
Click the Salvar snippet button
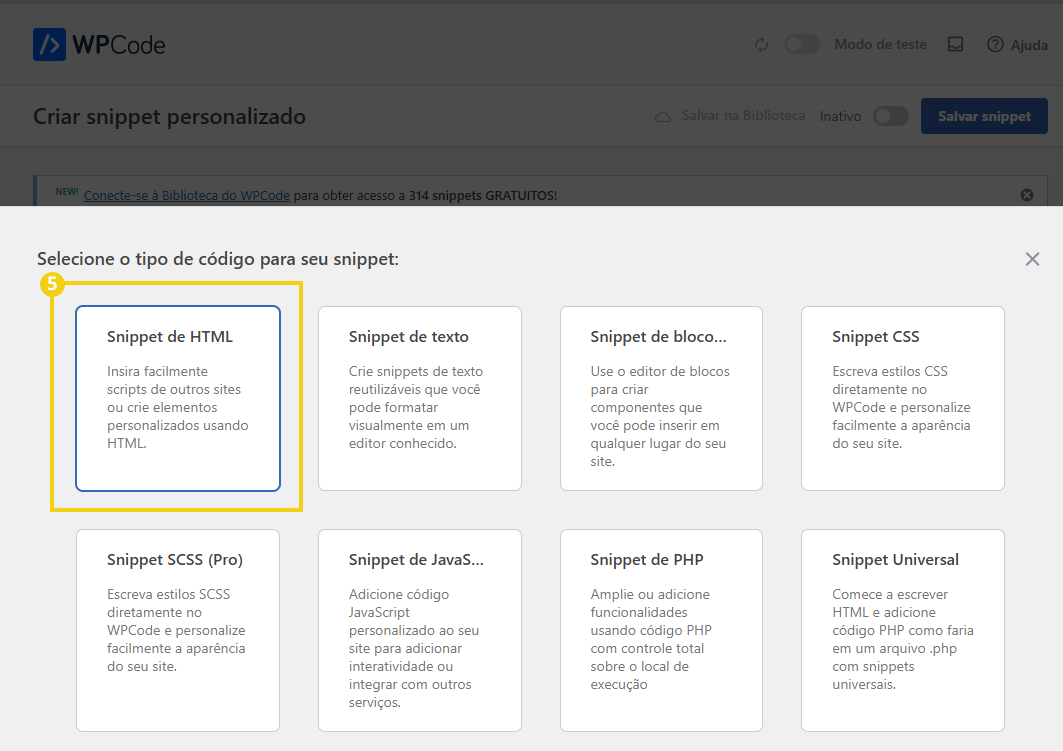[984, 116]
